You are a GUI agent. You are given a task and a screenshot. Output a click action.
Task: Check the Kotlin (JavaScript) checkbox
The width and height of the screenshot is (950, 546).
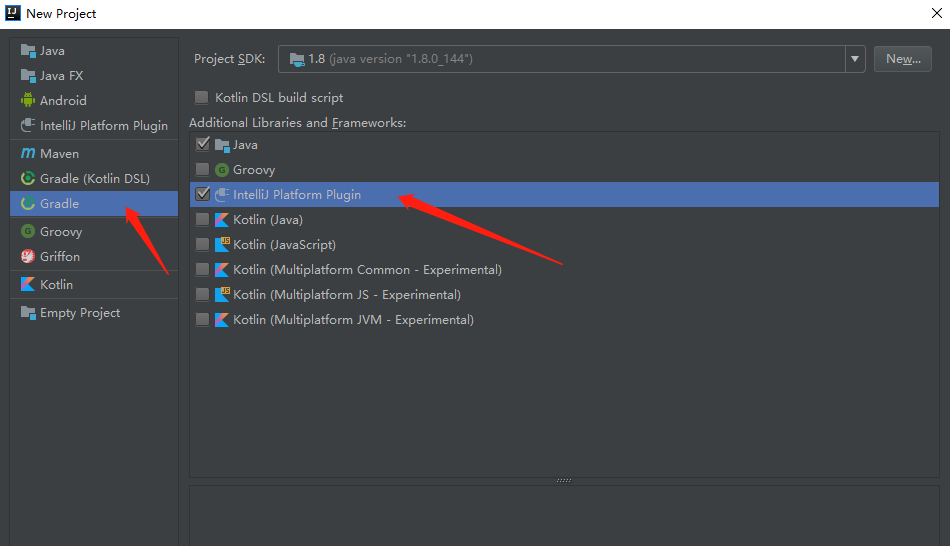click(202, 244)
